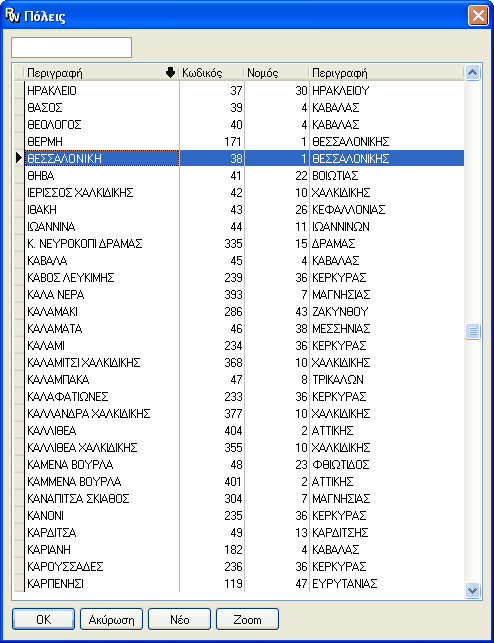Viewport: 494px width, 643px height.
Task: Click the vertical scrollbar thumb
Action: pos(472,331)
